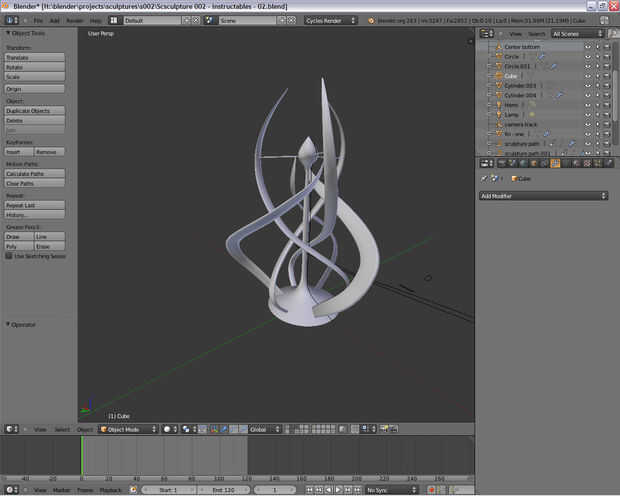620x496 pixels.
Task: Click the timeline editor type icon
Action: 9,490
